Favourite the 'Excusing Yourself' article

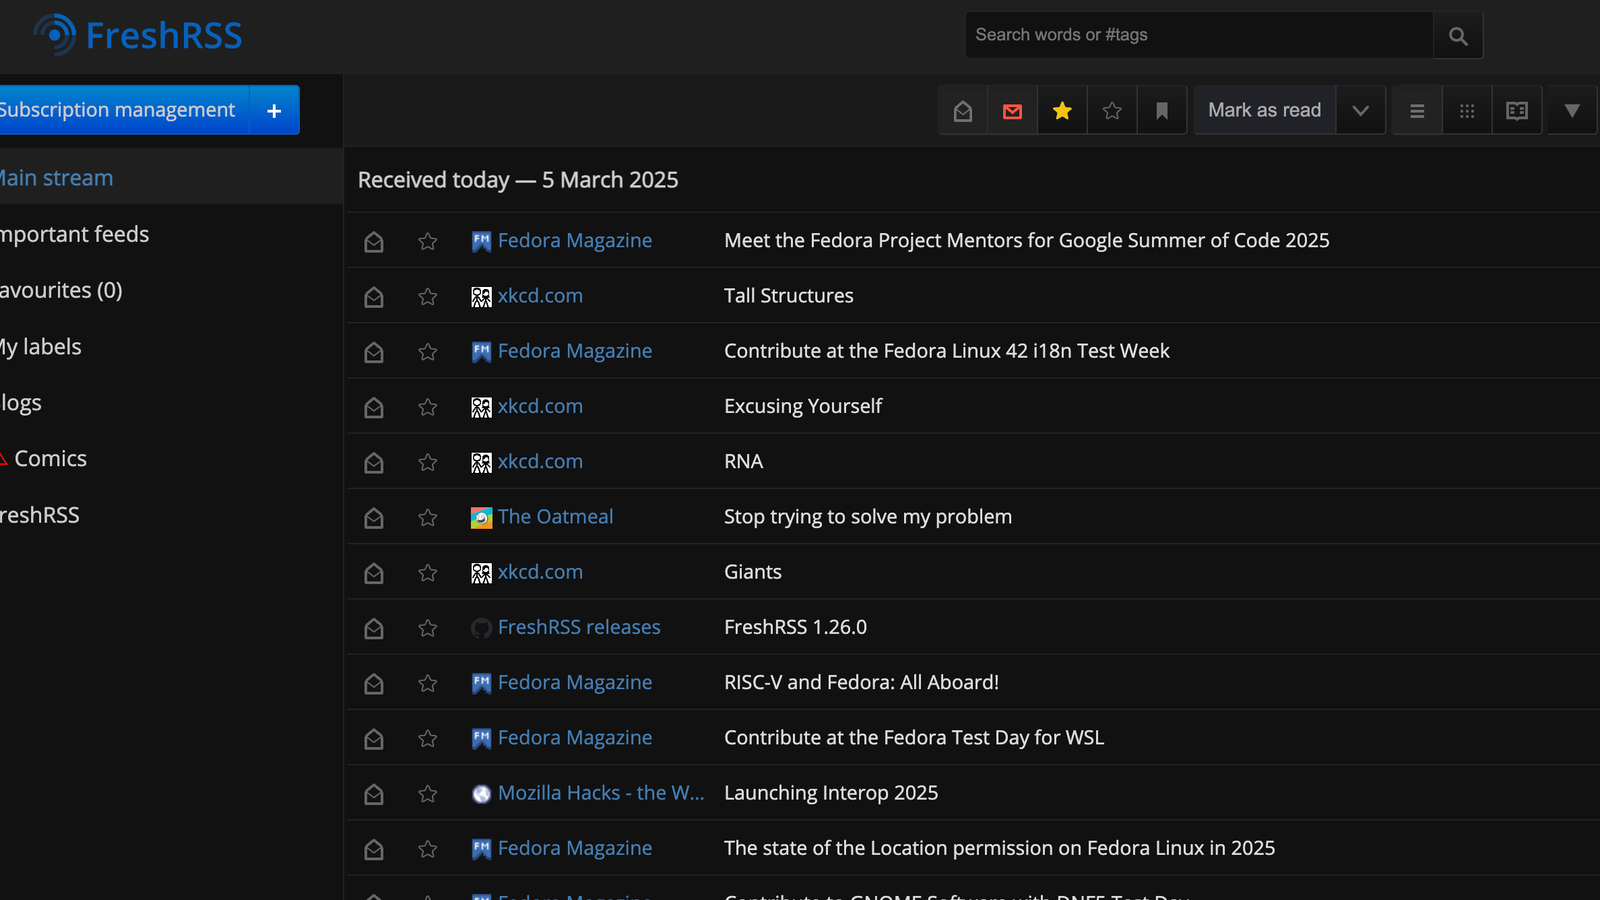428,407
